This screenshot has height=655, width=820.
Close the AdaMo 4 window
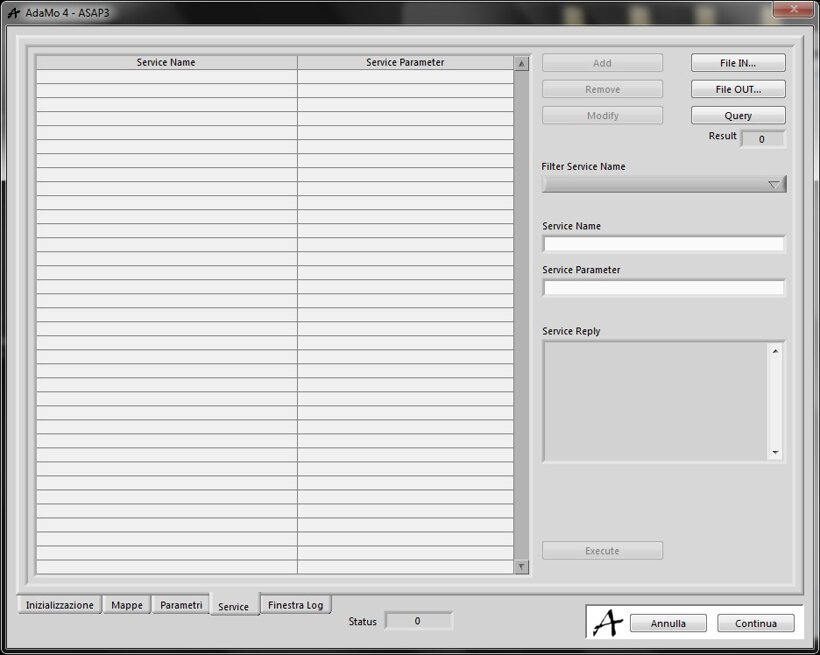click(x=794, y=9)
